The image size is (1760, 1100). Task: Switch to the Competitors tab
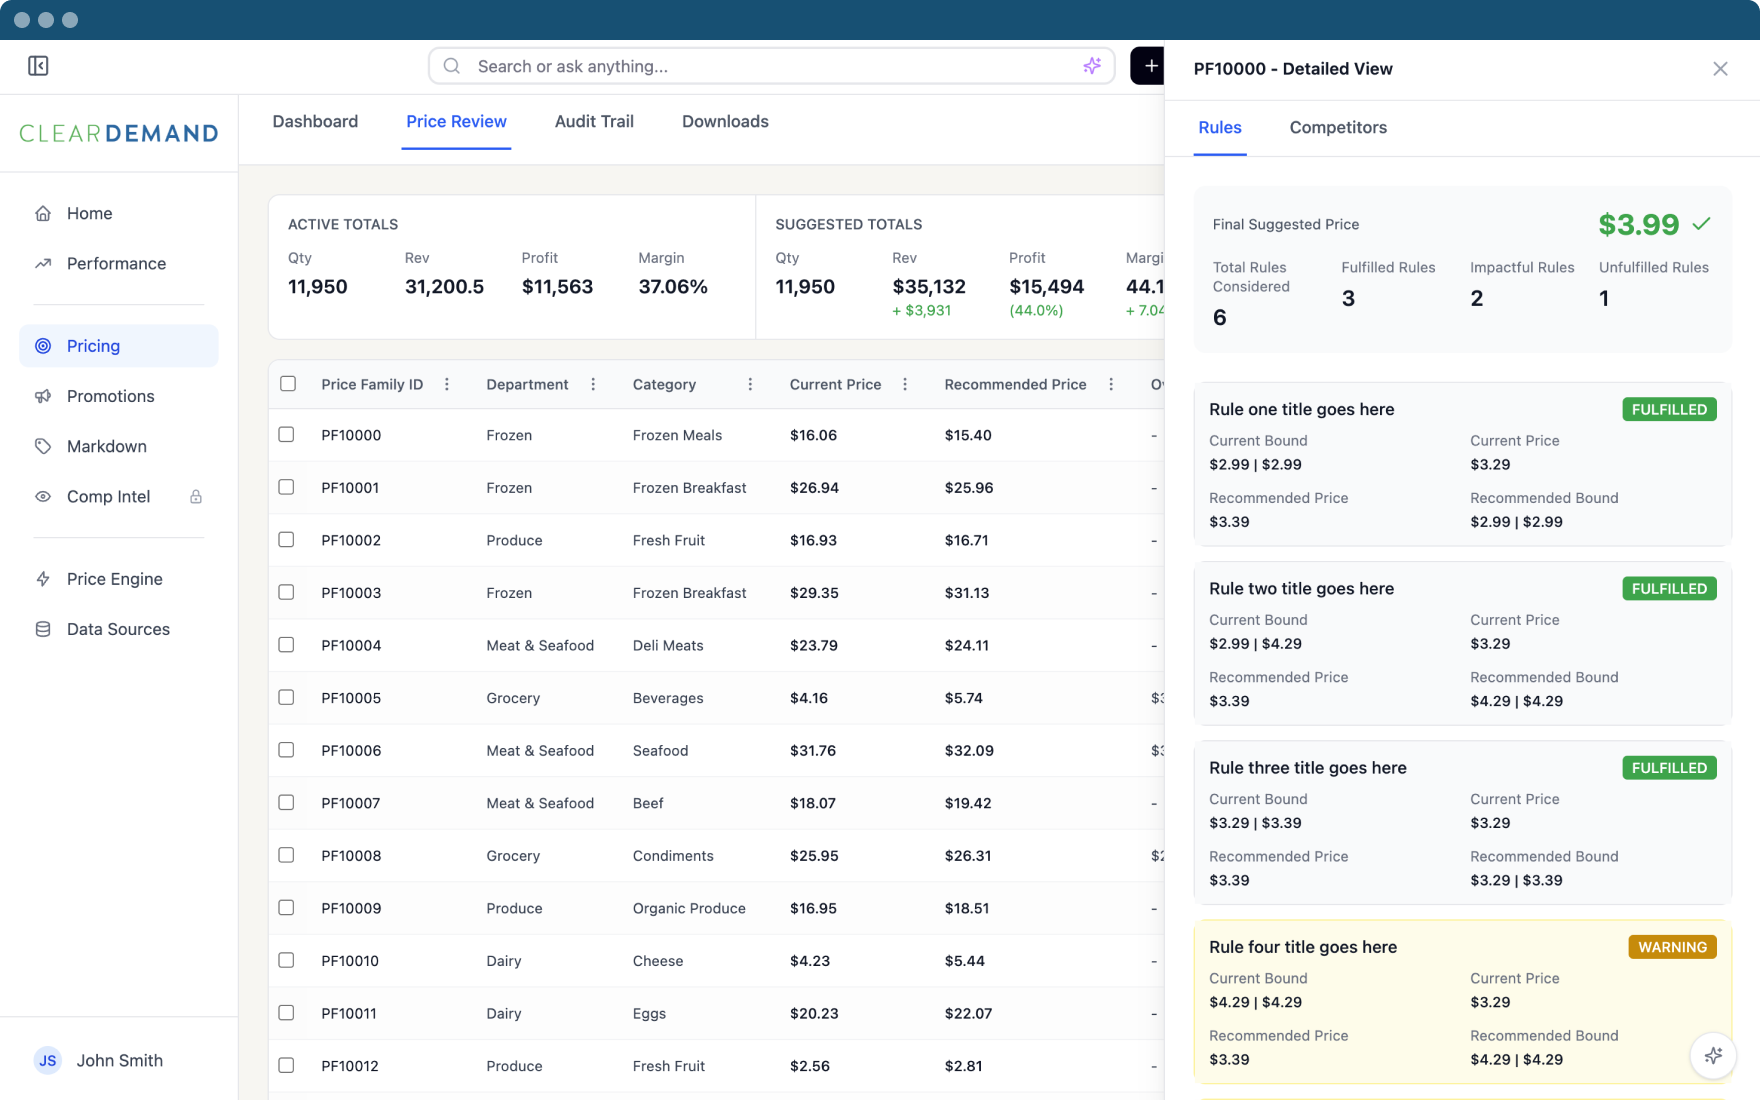[1337, 127]
